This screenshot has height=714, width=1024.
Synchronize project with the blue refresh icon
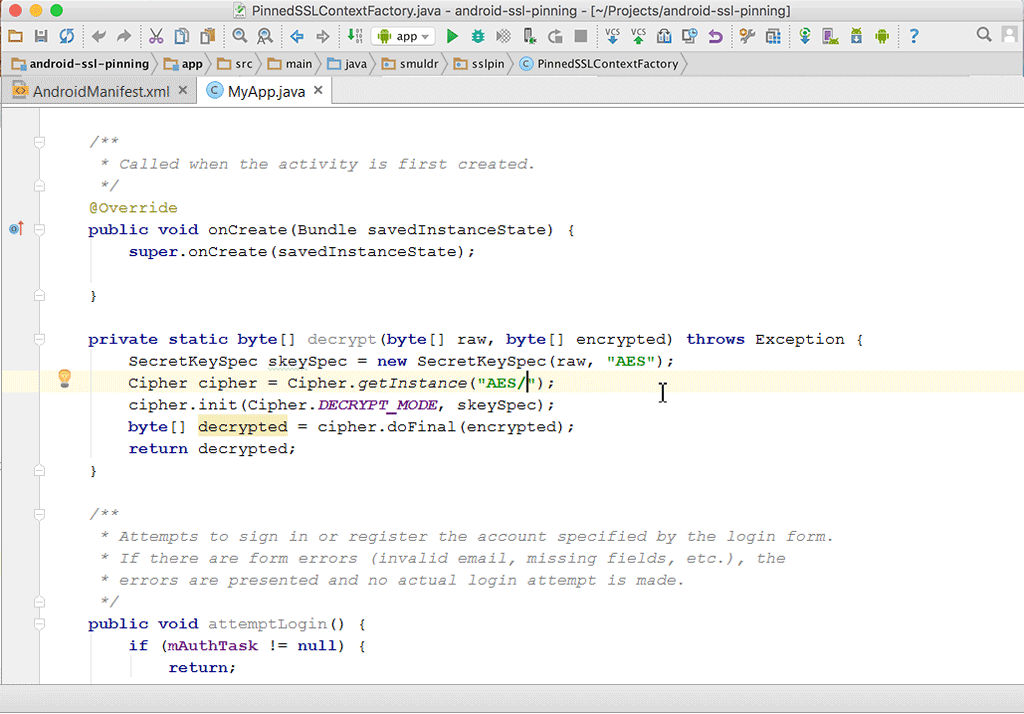click(x=66, y=37)
